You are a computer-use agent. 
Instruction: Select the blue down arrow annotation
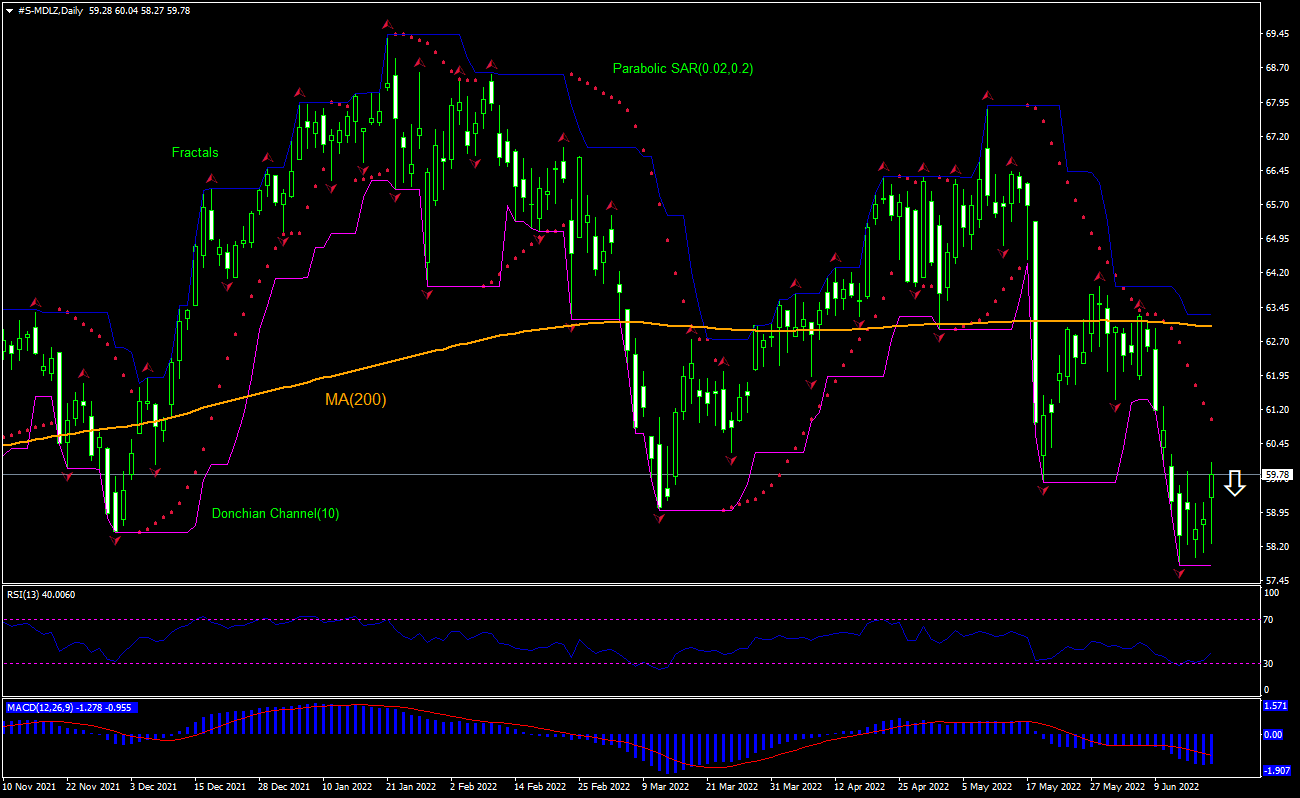1235,483
